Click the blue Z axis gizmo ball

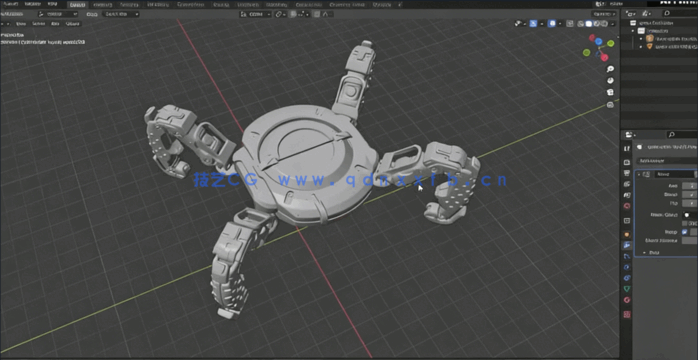click(599, 42)
